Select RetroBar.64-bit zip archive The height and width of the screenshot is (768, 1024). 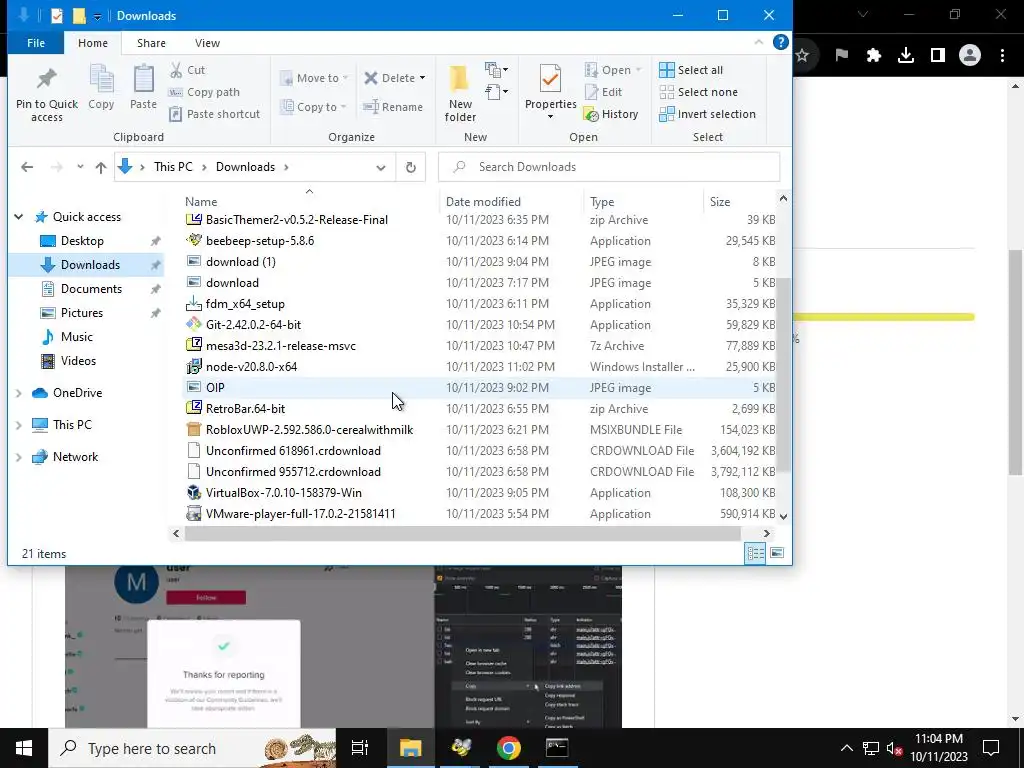click(245, 409)
